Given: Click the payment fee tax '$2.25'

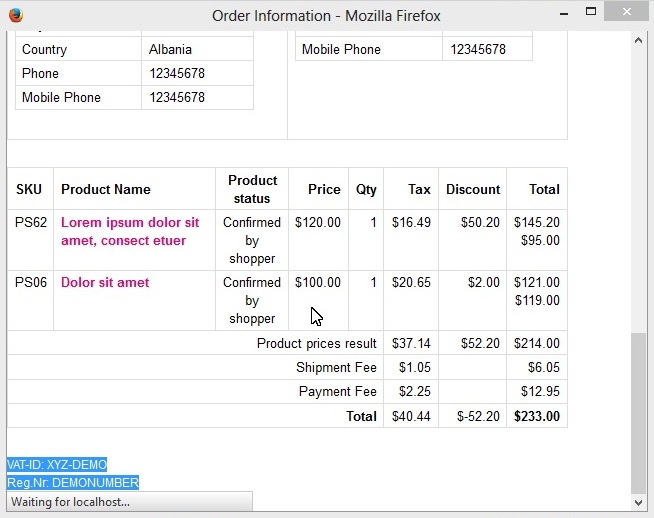Looking at the screenshot, I should [x=415, y=392].
